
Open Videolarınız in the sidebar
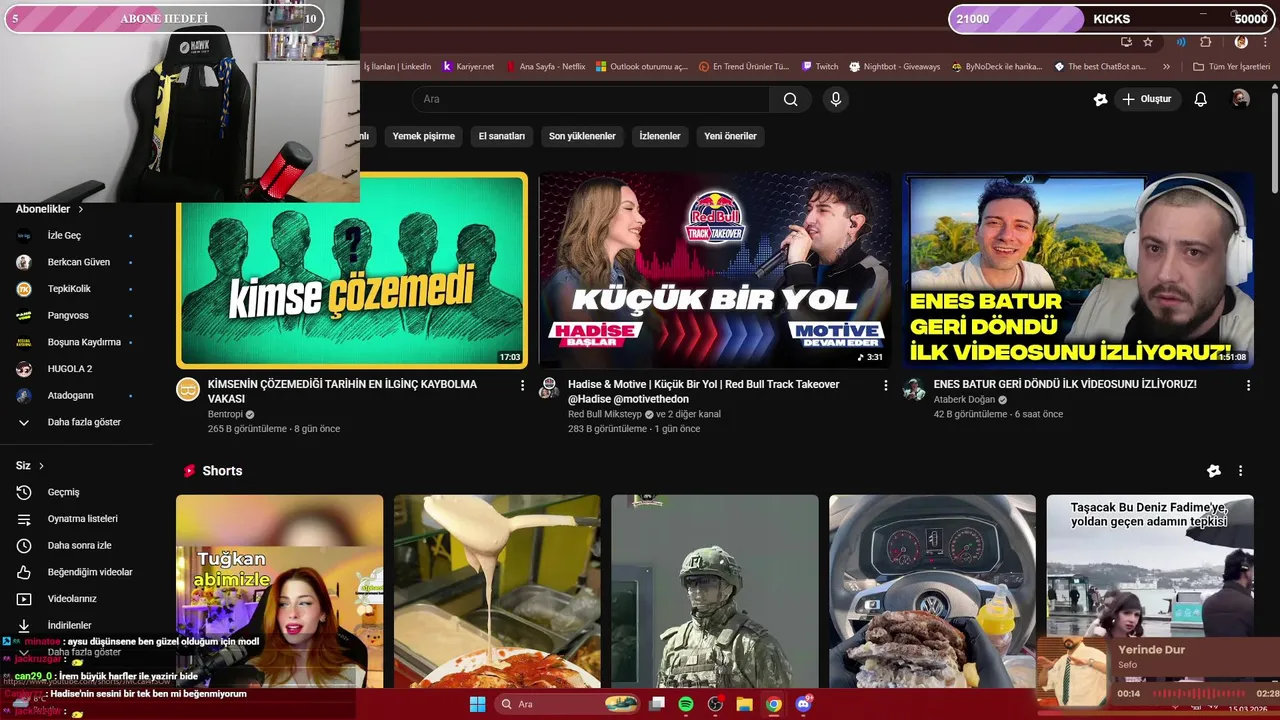[x=76, y=599]
